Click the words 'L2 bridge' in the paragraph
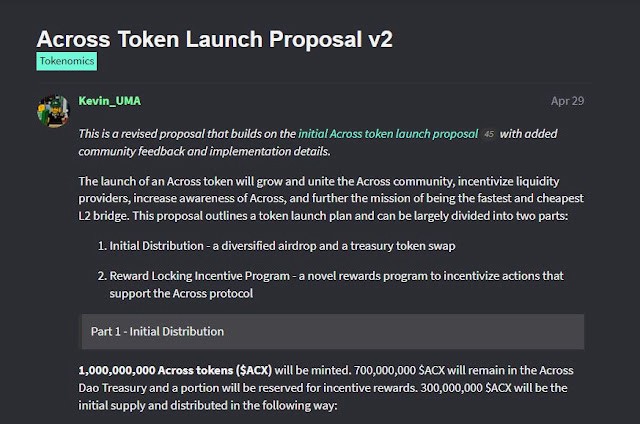This screenshot has height=424, width=640. pyautogui.click(x=106, y=217)
